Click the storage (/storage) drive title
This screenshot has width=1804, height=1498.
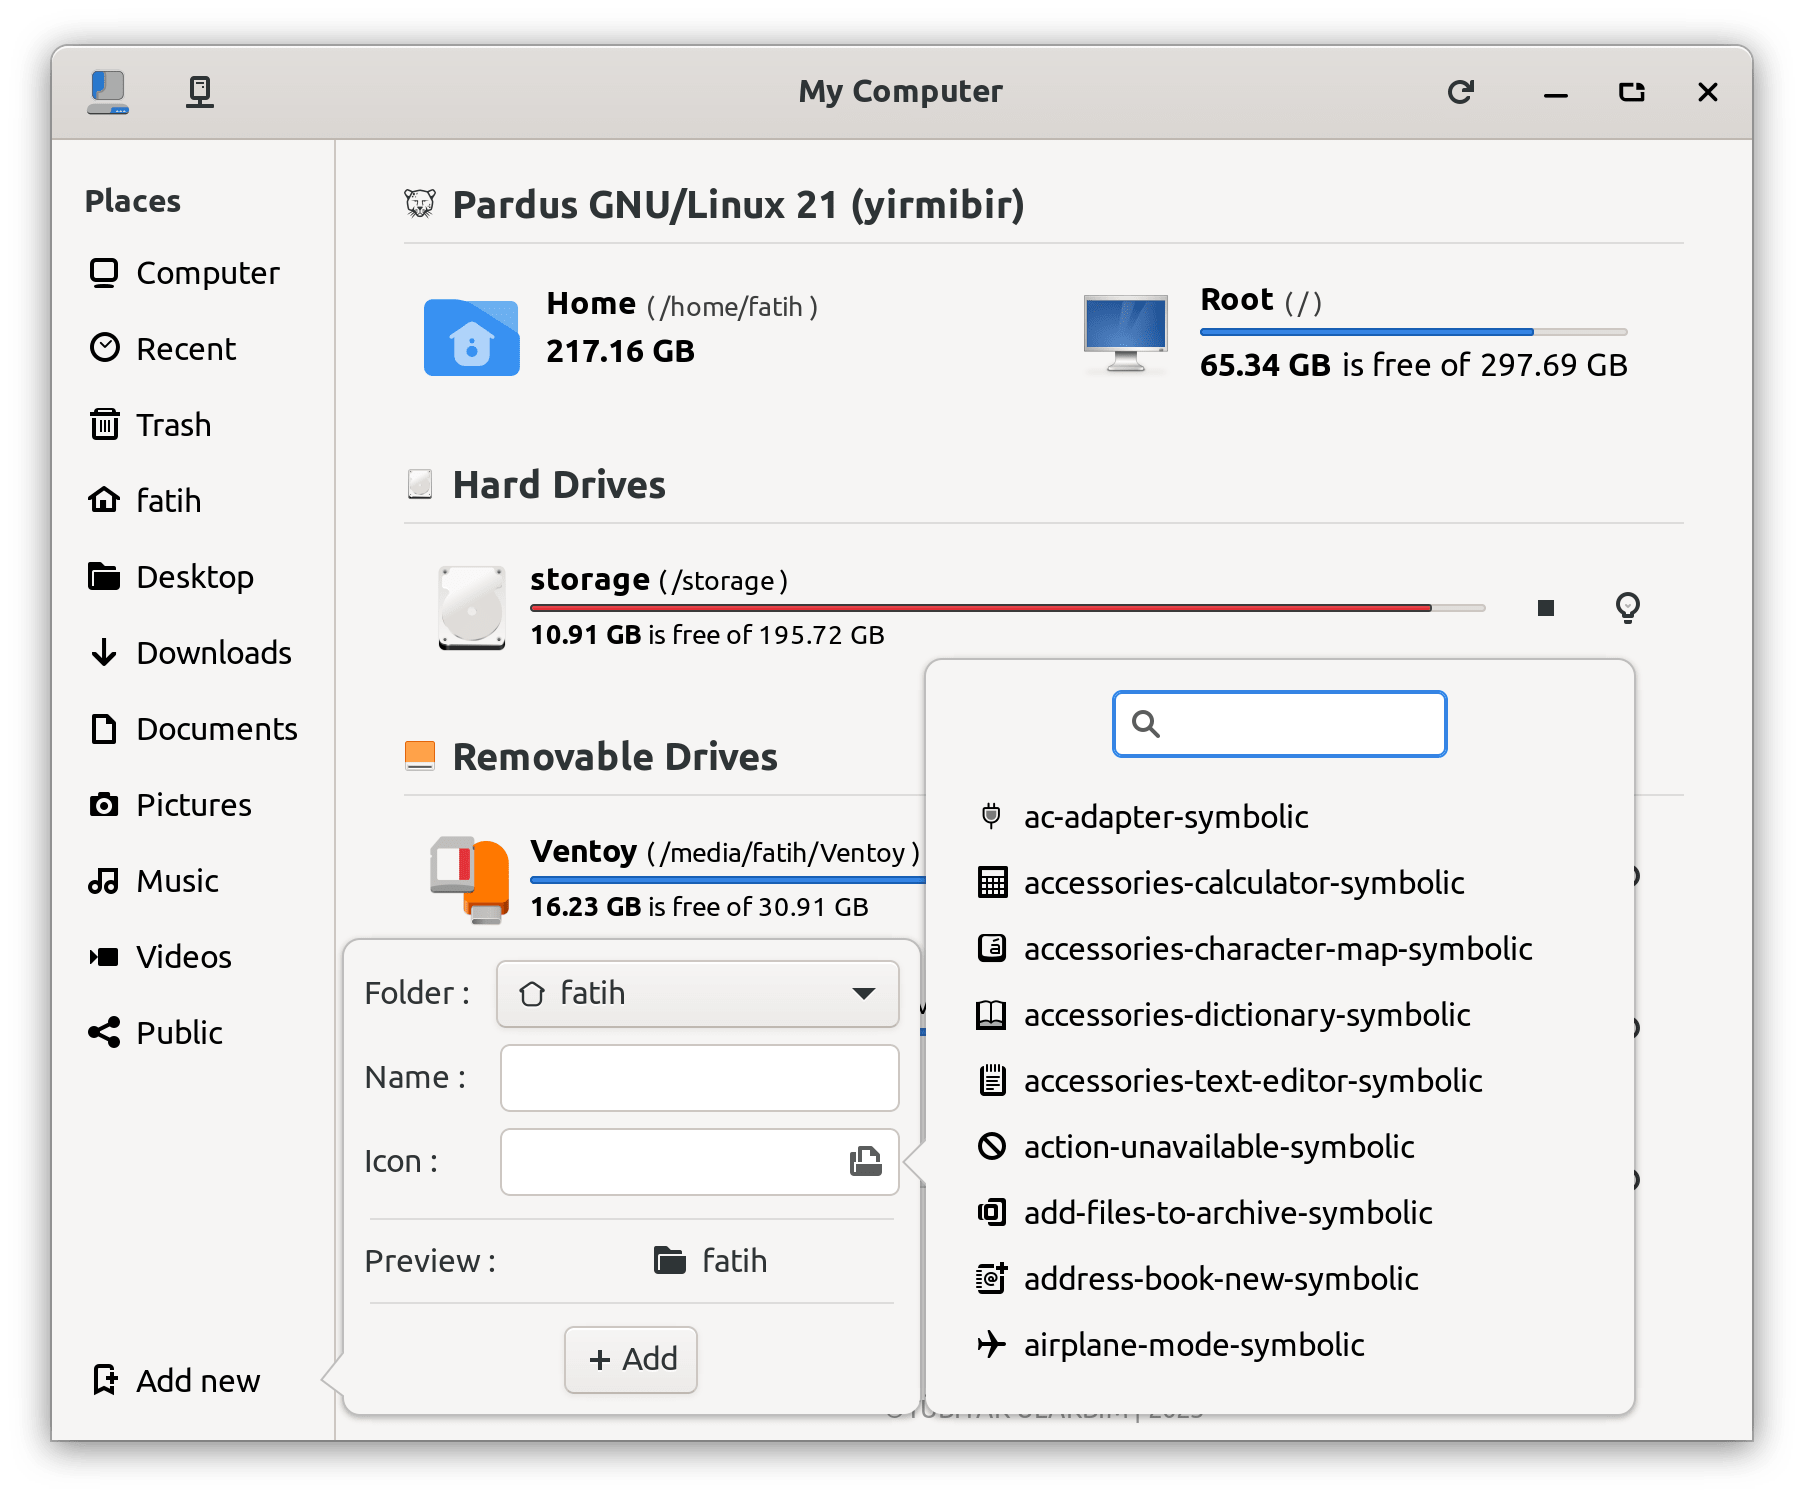click(x=659, y=580)
